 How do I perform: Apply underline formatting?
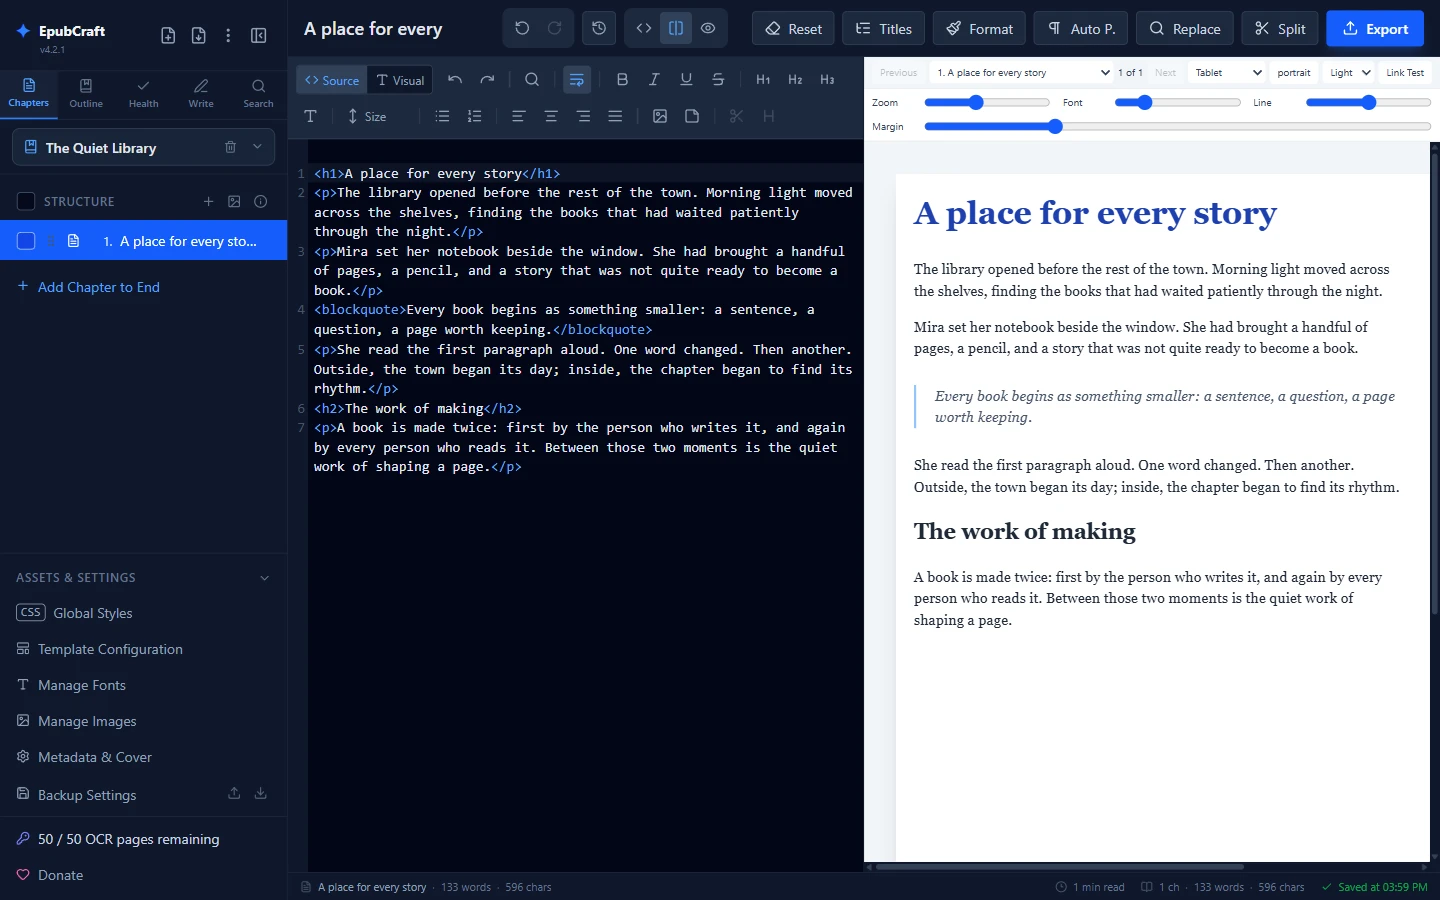click(686, 80)
